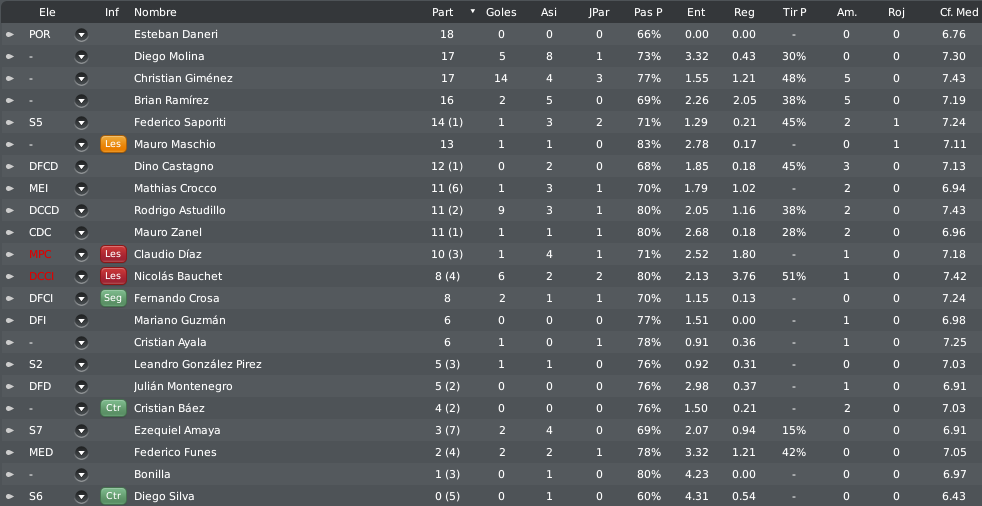Click the Ctr badge next to Diego Silva

[x=113, y=496]
